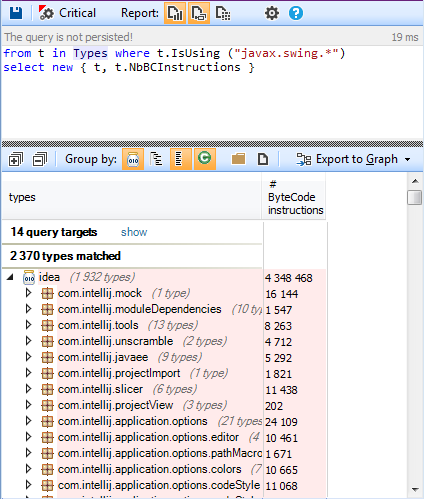Click the # ByteCode instructions column header
Viewport: 424px width, 499px height.
point(294,197)
